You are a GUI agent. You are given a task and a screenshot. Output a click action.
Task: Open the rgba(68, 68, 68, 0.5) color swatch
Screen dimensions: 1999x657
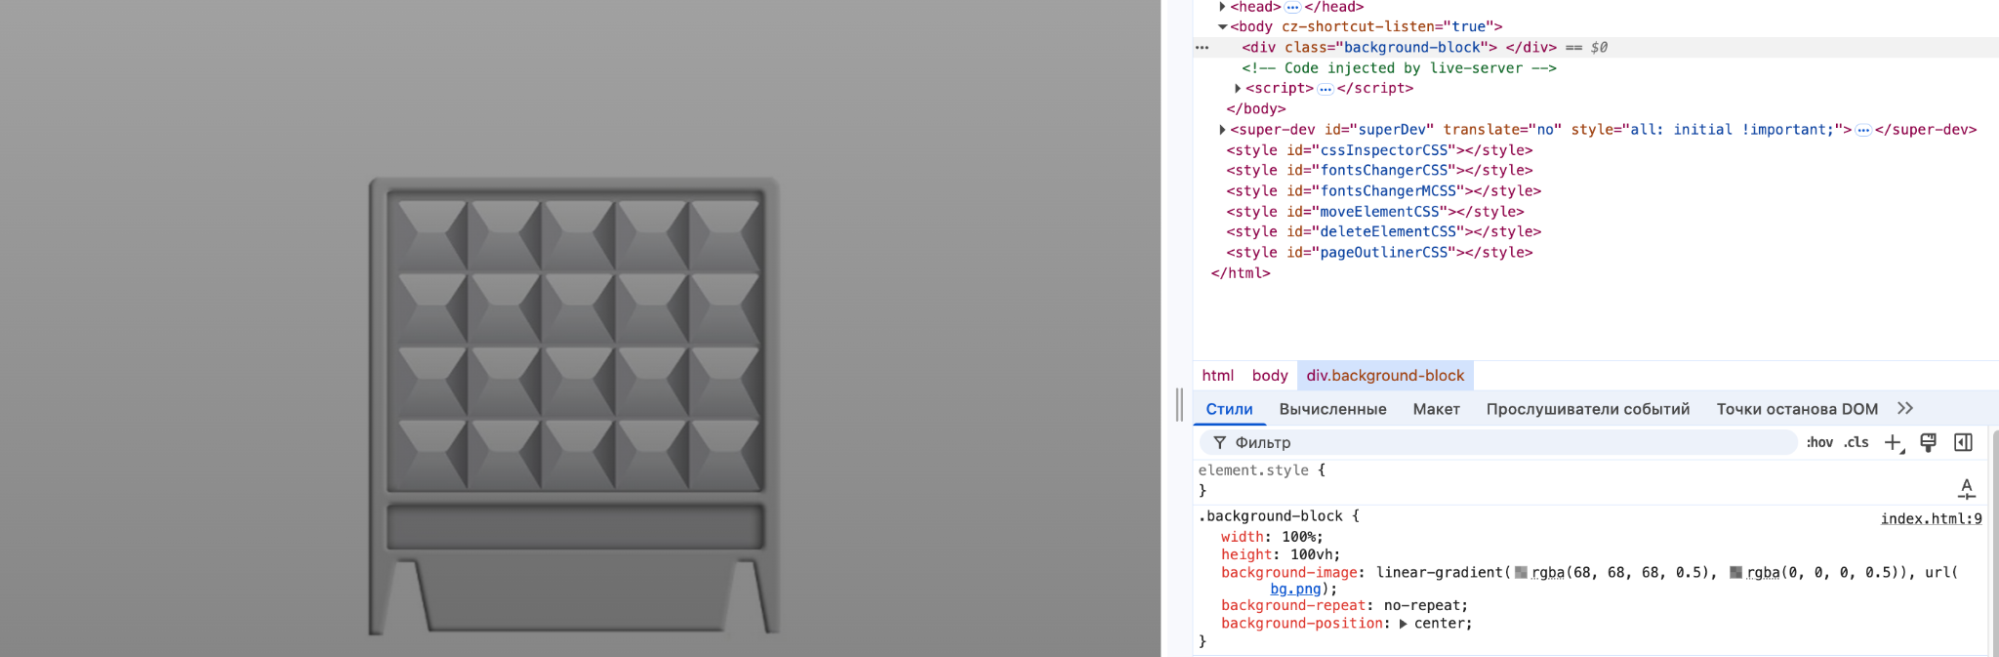(1521, 573)
